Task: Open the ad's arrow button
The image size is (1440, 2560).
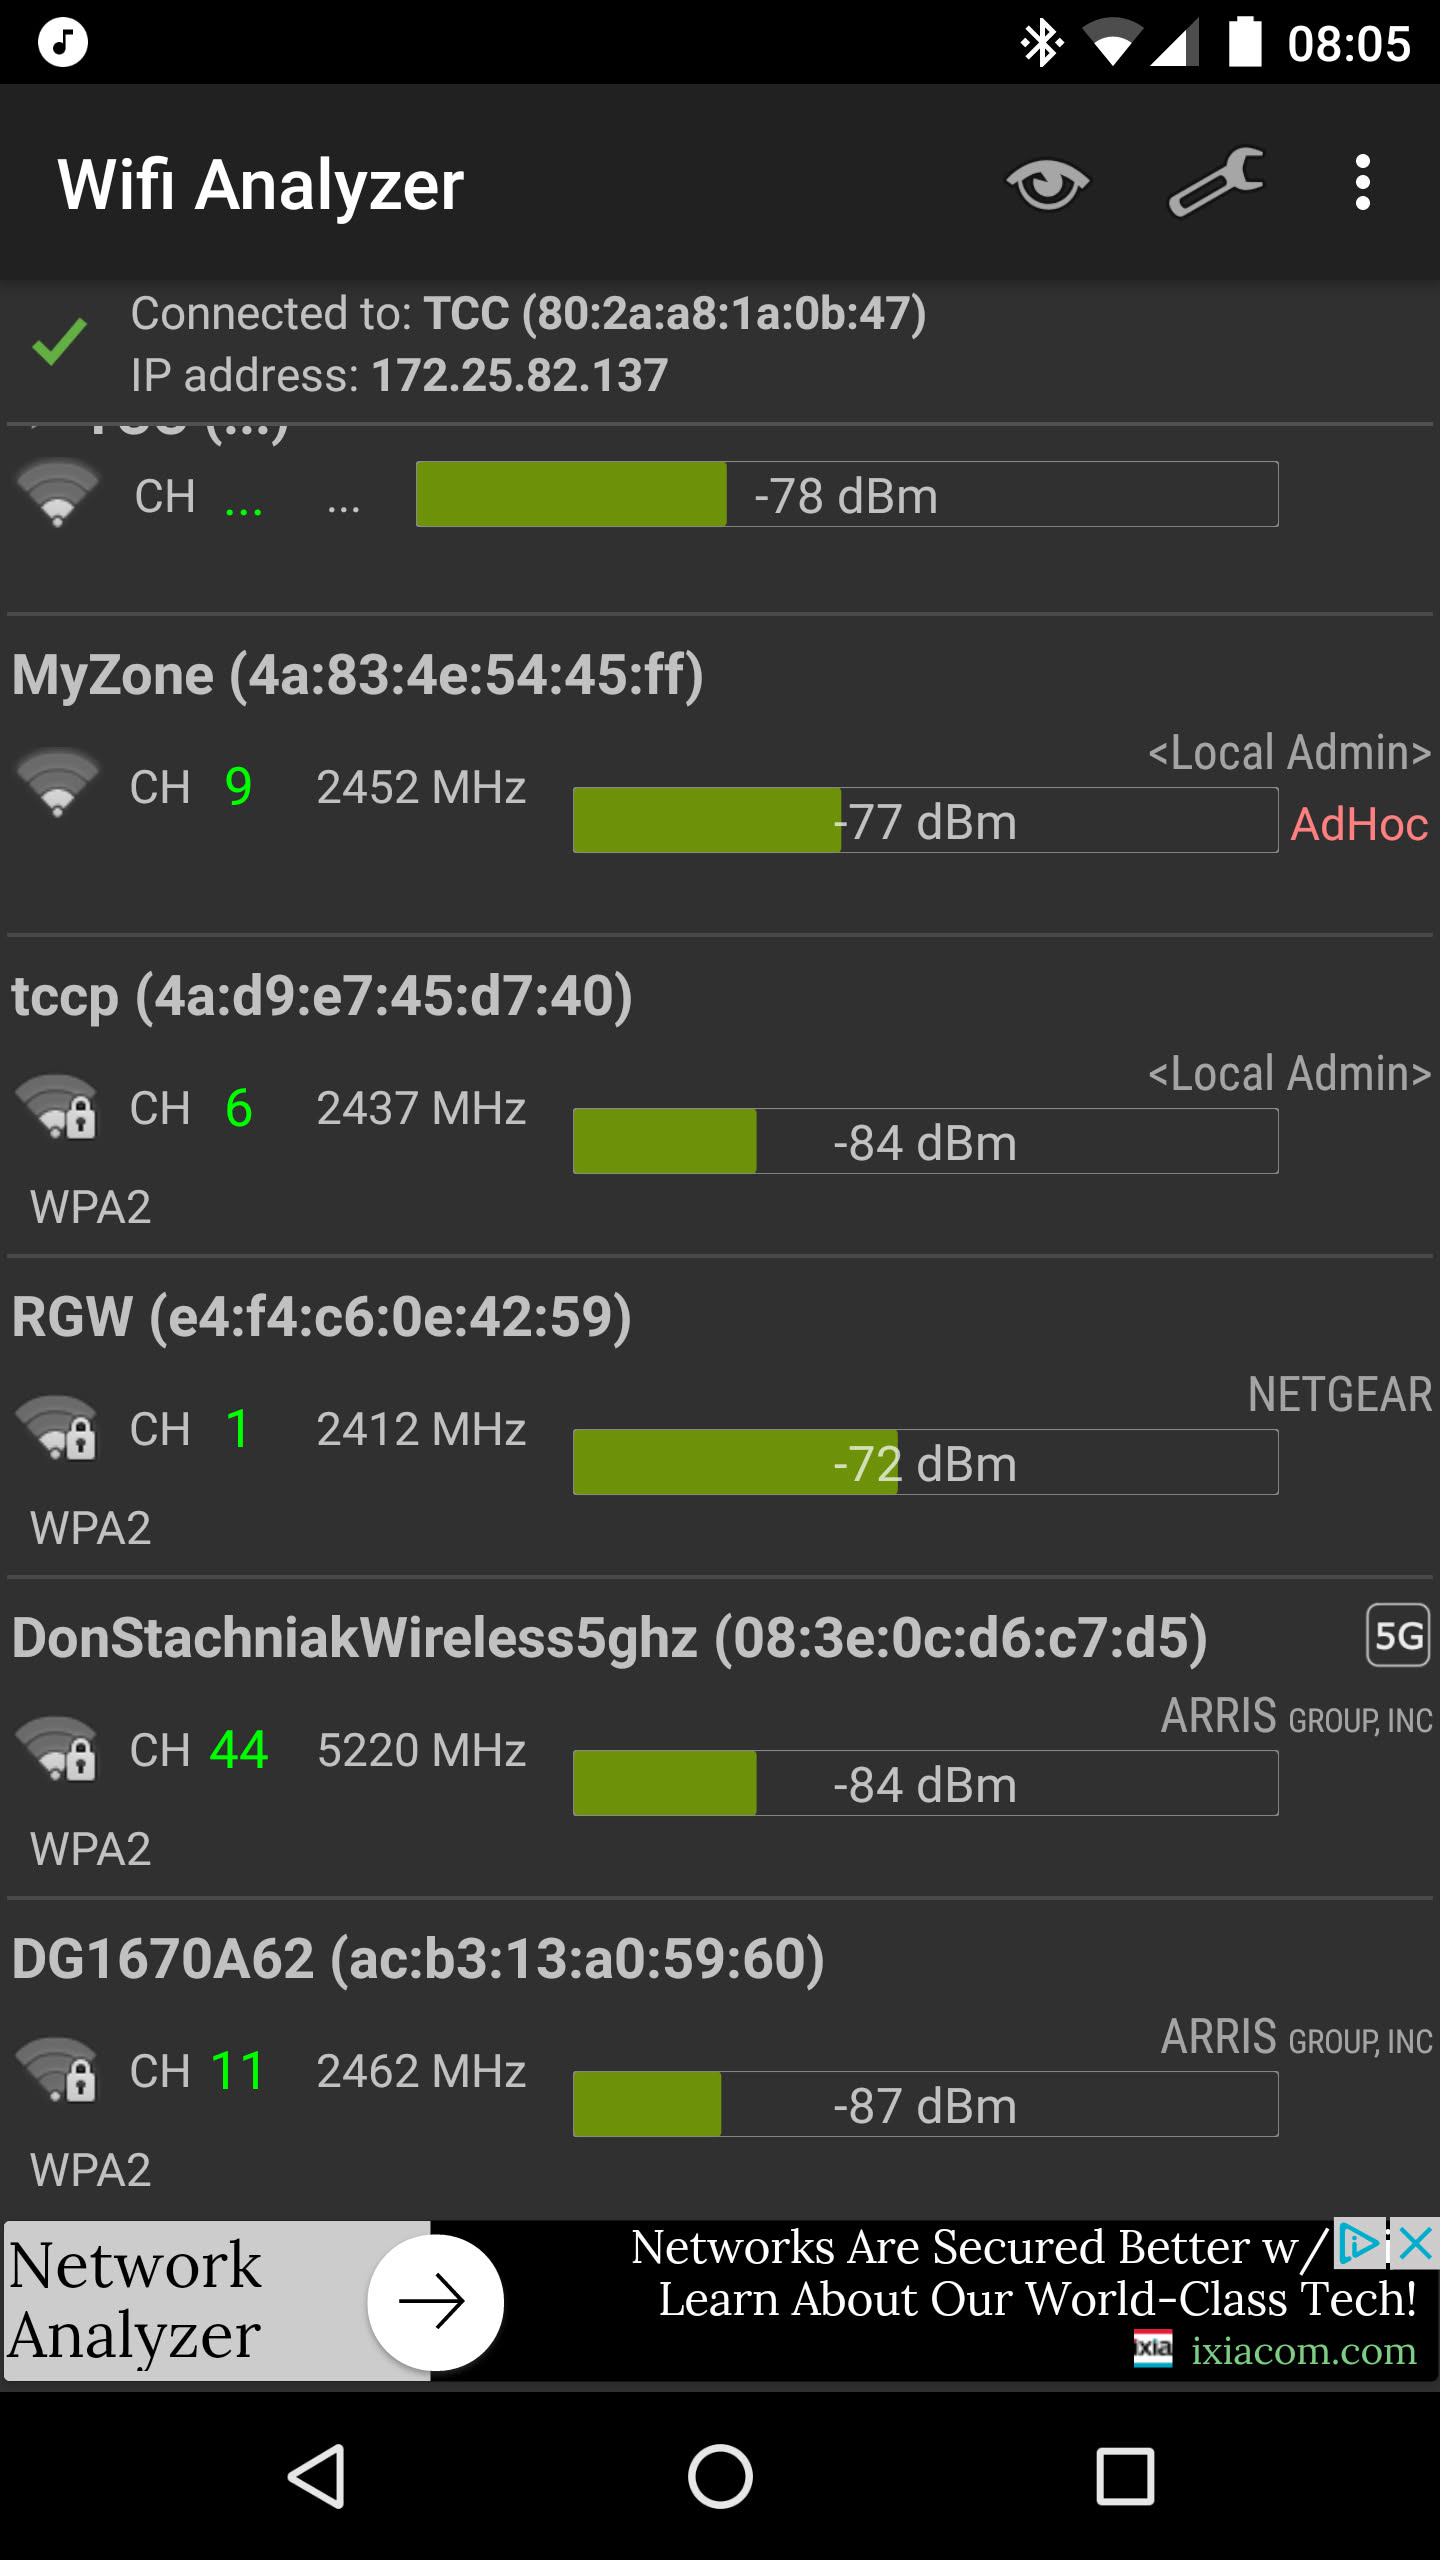Action: (434, 2301)
